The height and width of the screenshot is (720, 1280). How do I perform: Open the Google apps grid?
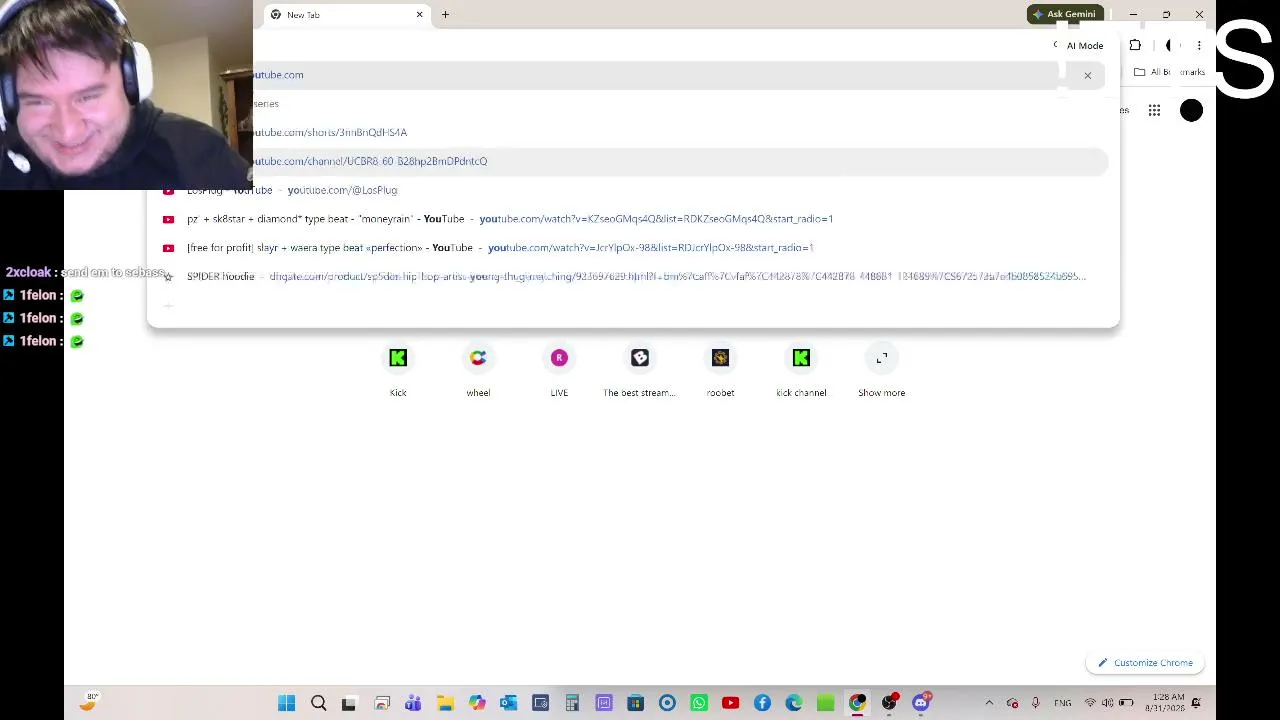pyautogui.click(x=1154, y=110)
